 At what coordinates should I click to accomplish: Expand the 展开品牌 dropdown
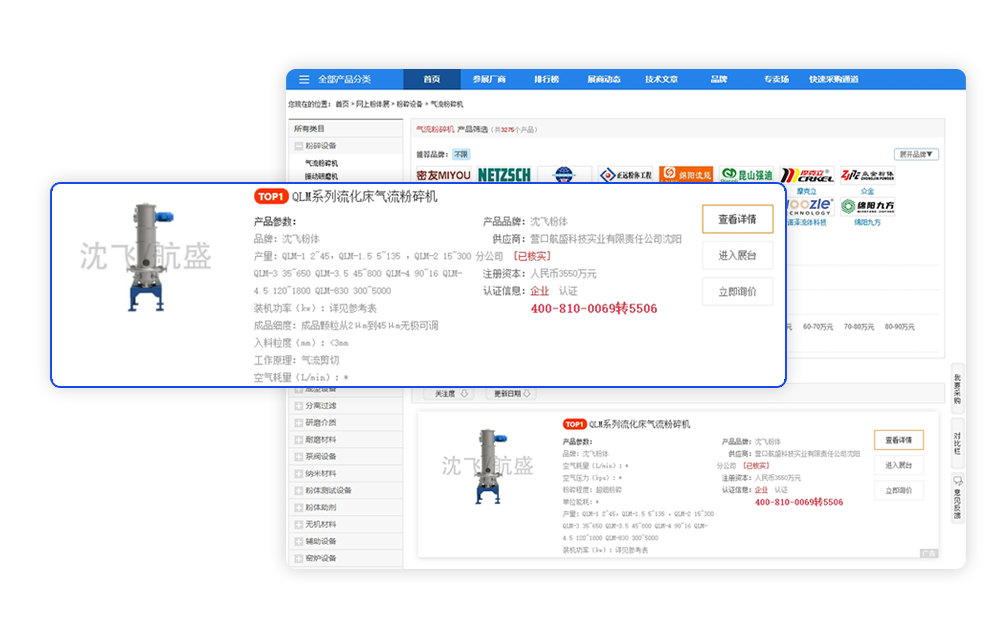point(916,154)
